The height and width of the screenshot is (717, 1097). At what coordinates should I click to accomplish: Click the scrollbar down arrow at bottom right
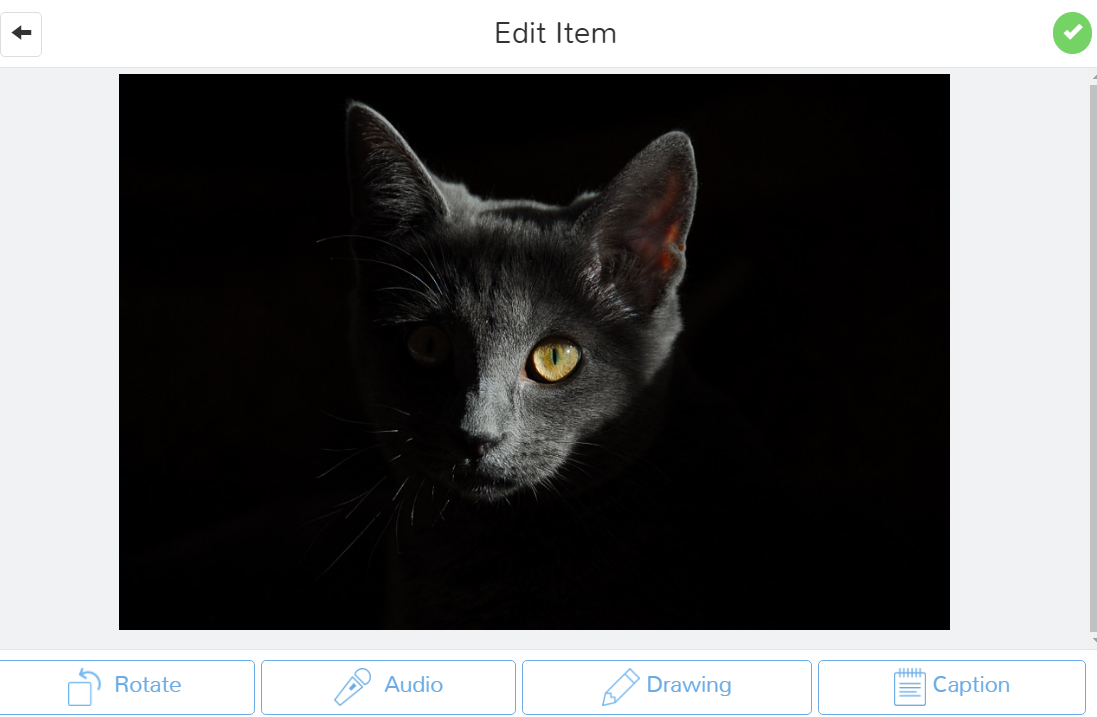[1094, 639]
